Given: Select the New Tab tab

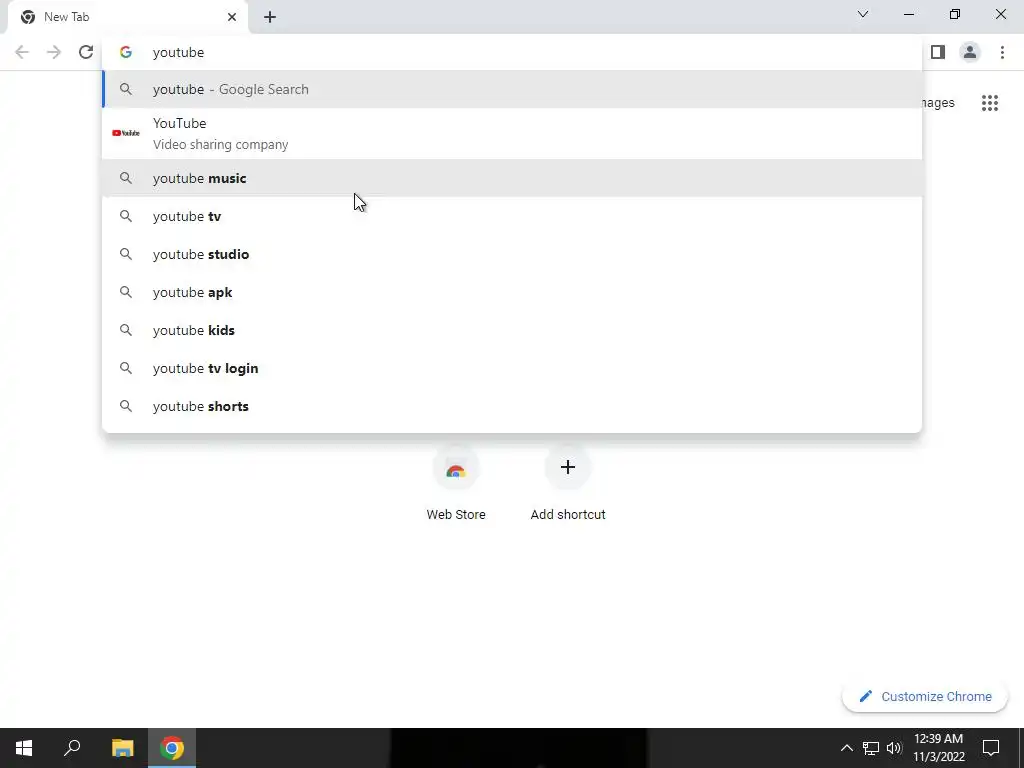Looking at the screenshot, I should click(128, 17).
